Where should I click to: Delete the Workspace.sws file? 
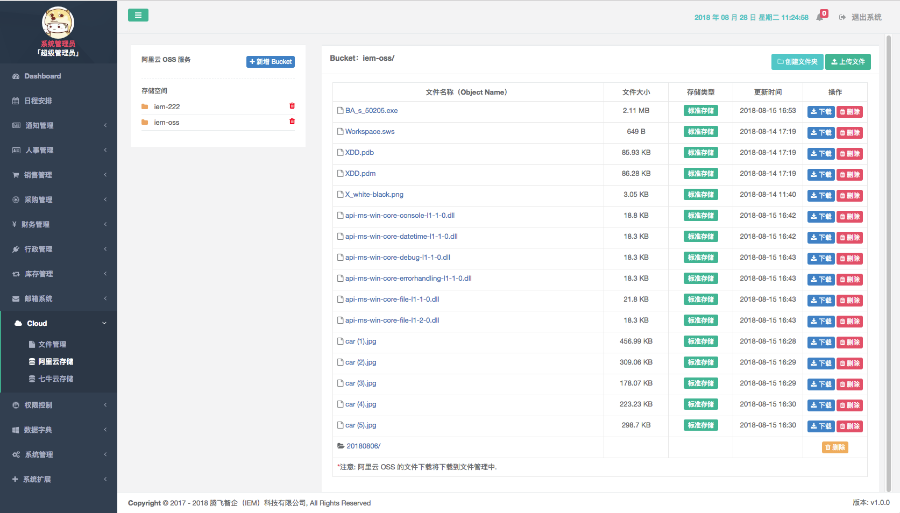(850, 132)
